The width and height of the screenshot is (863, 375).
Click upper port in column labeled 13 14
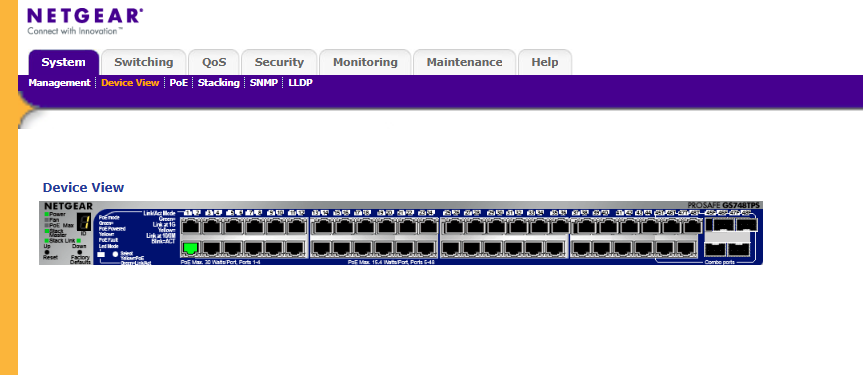click(x=323, y=226)
